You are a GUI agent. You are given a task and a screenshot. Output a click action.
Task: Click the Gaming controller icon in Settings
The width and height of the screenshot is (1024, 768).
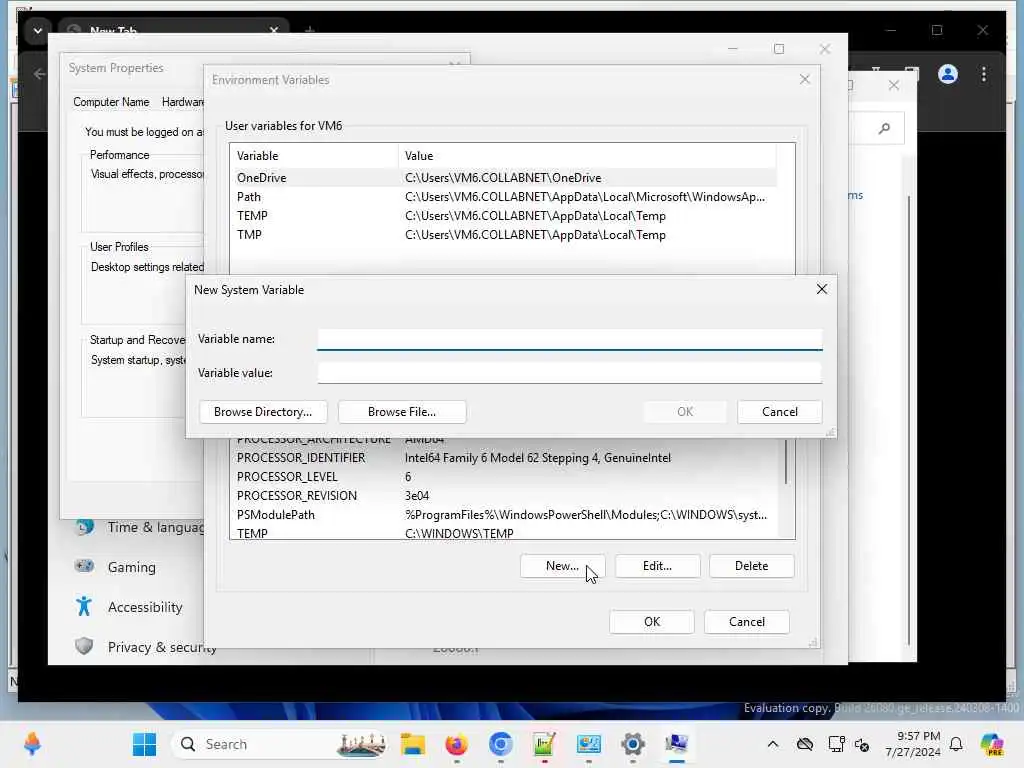84,566
